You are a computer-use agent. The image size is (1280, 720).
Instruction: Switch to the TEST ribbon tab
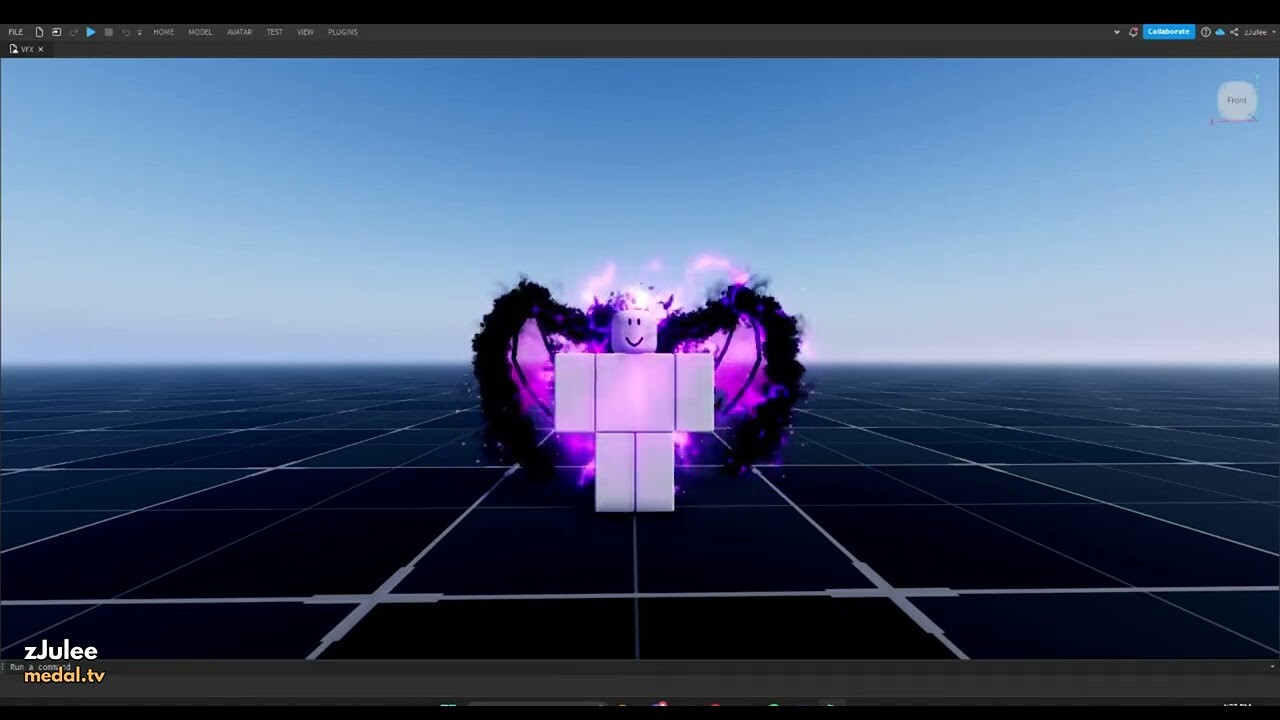pyautogui.click(x=274, y=32)
